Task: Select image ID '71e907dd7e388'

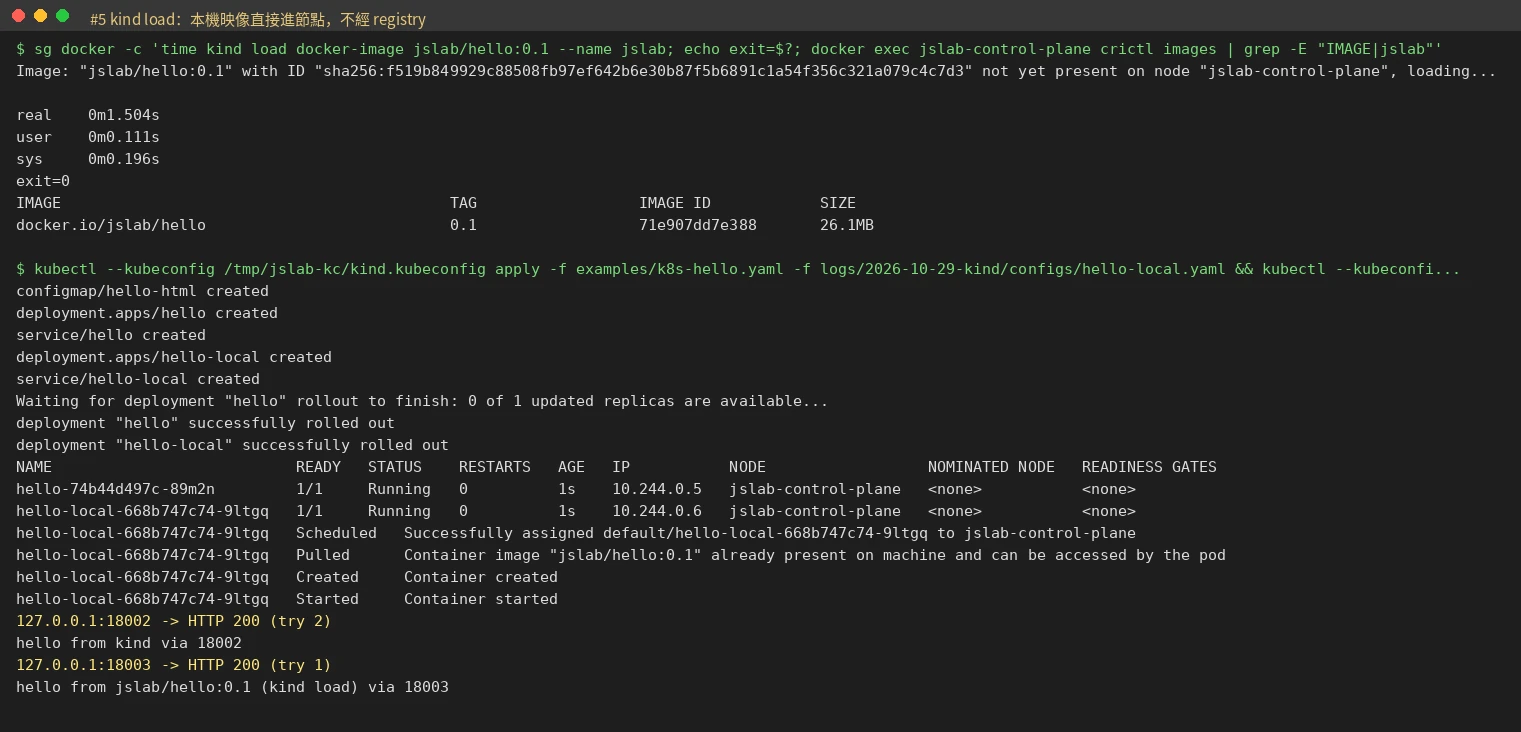Action: [x=698, y=225]
